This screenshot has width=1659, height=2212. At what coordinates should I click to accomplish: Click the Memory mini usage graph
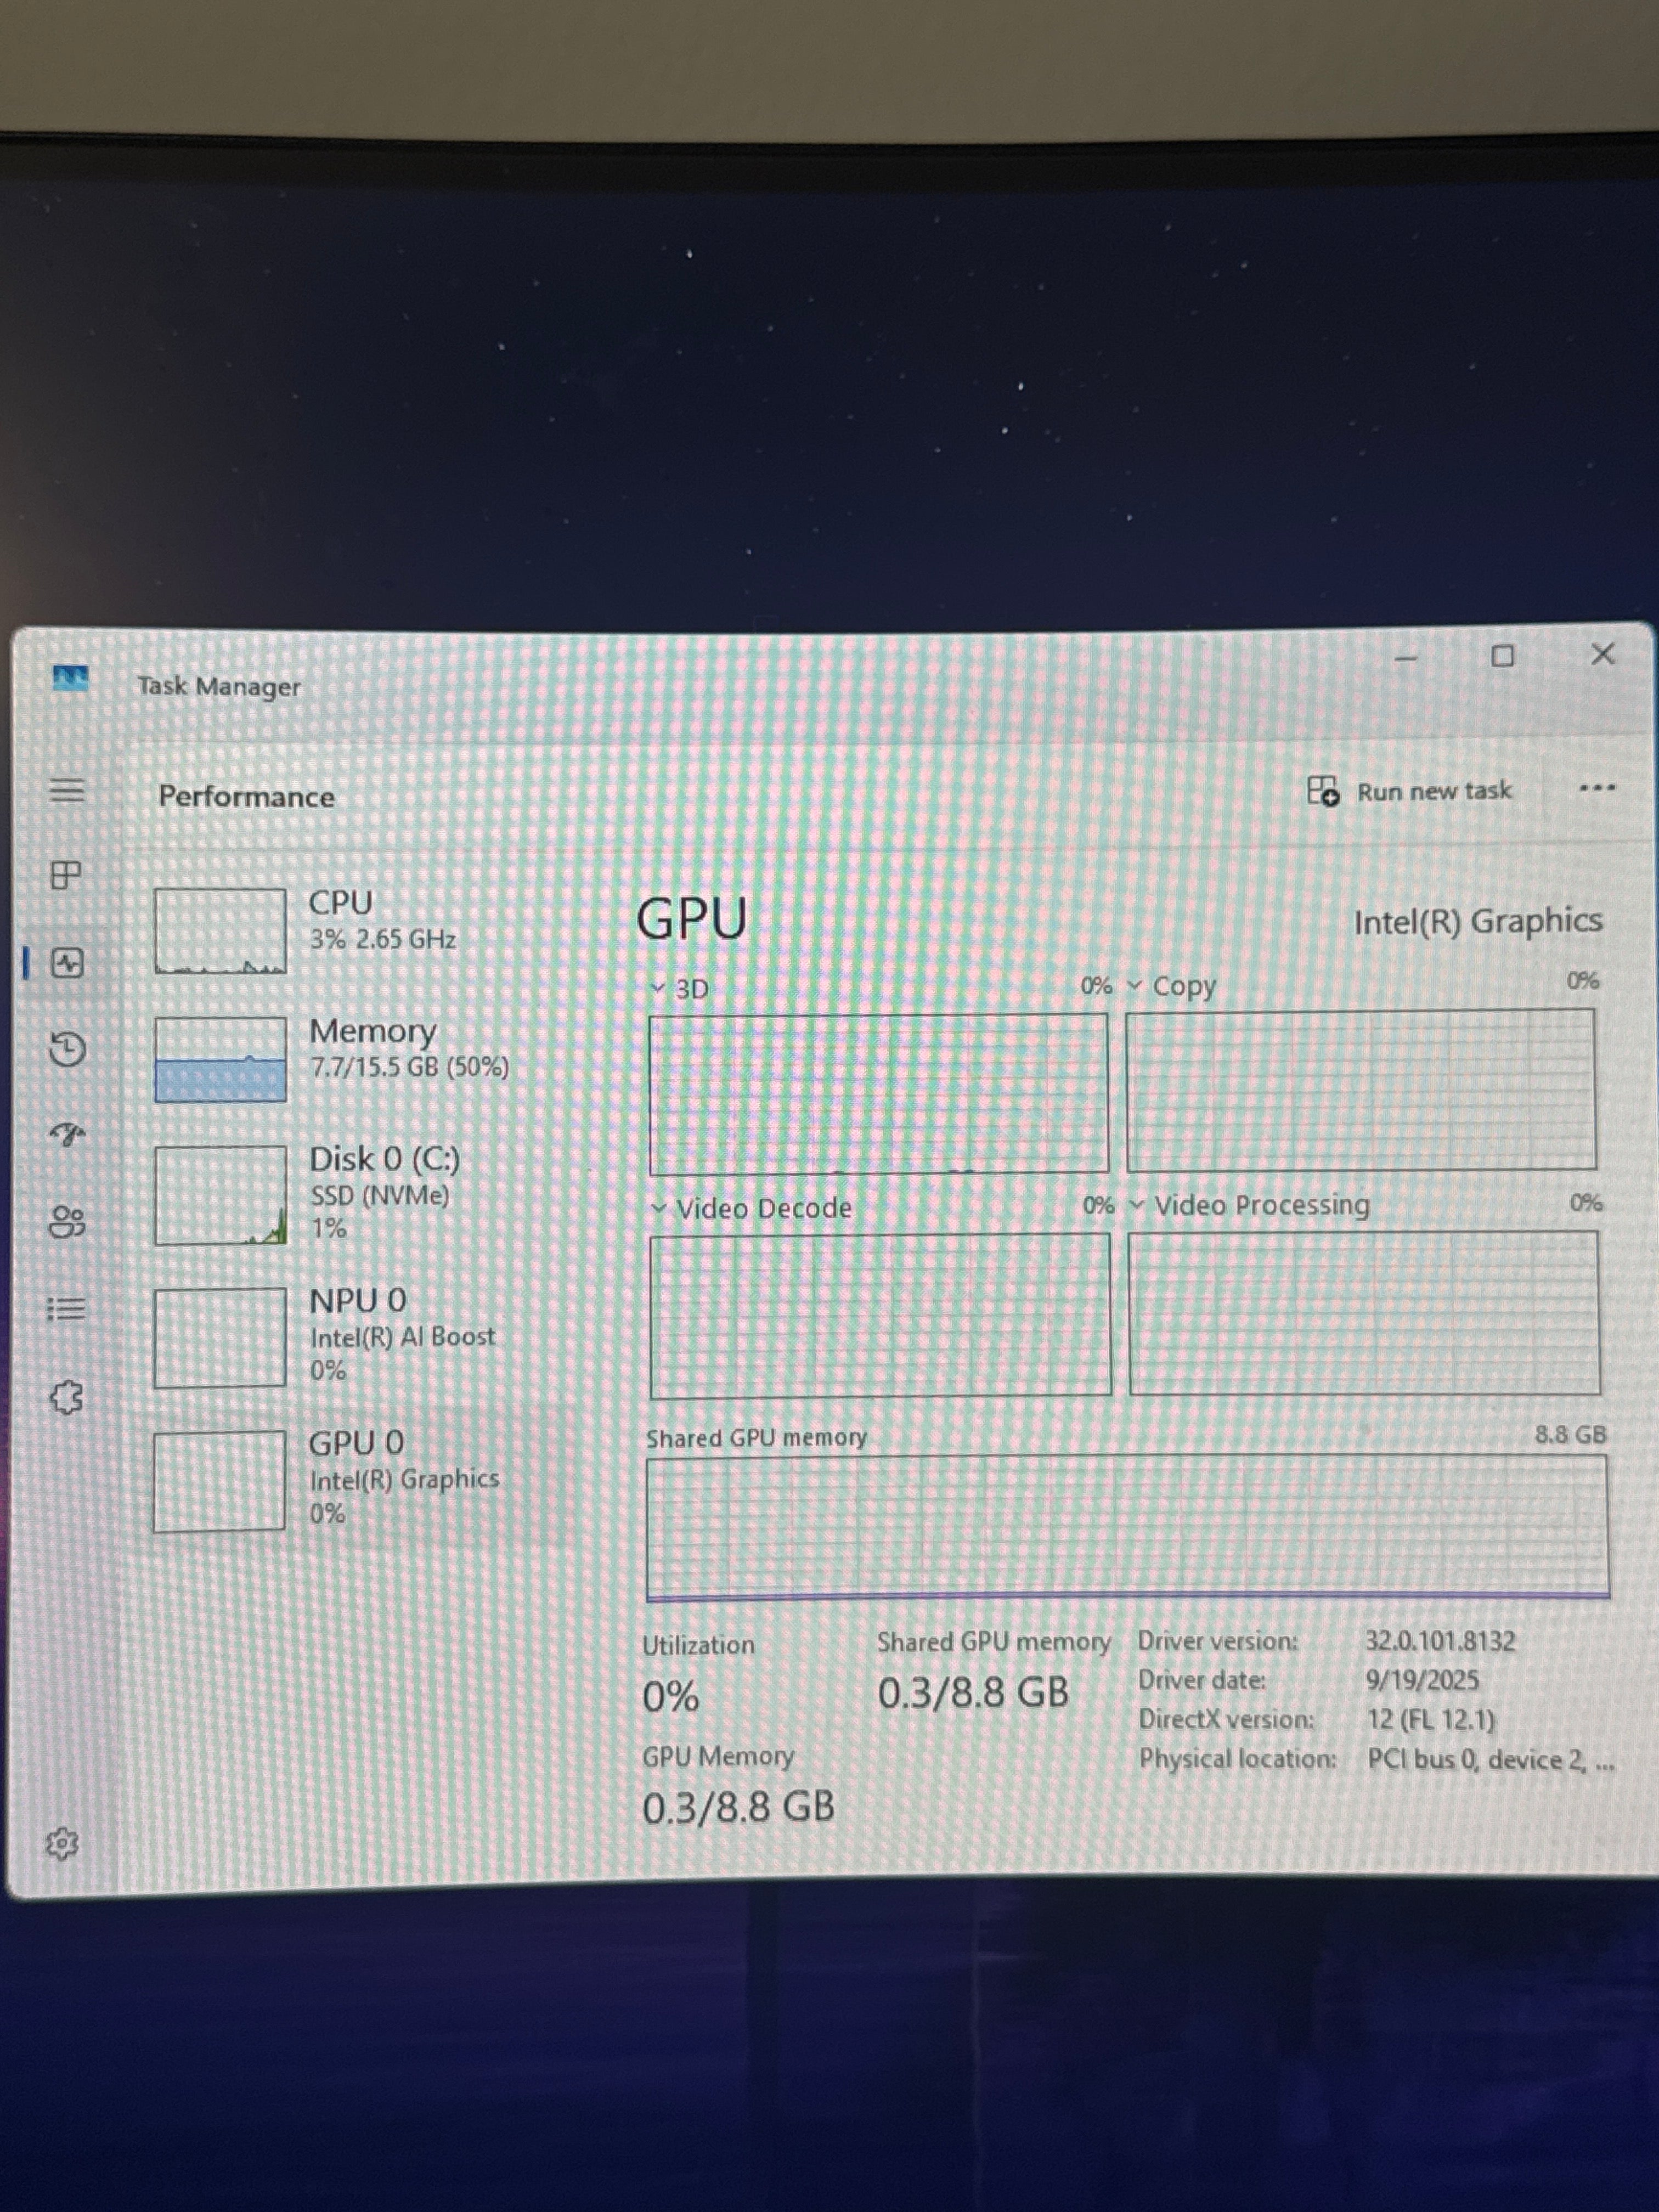pyautogui.click(x=220, y=1059)
